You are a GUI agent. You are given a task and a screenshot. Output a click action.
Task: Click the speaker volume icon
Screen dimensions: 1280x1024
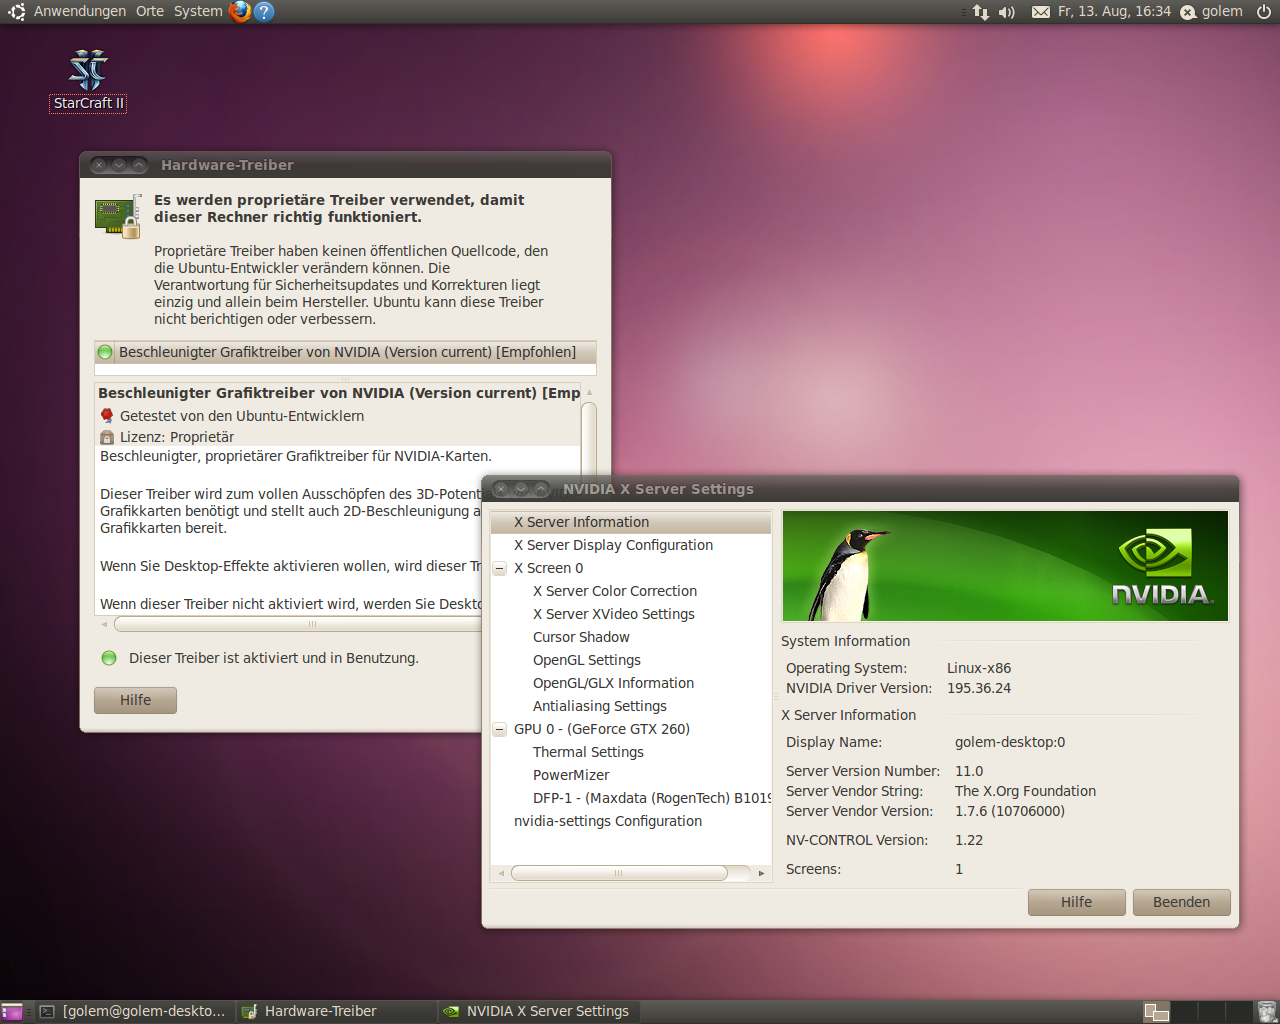[x=1007, y=11]
